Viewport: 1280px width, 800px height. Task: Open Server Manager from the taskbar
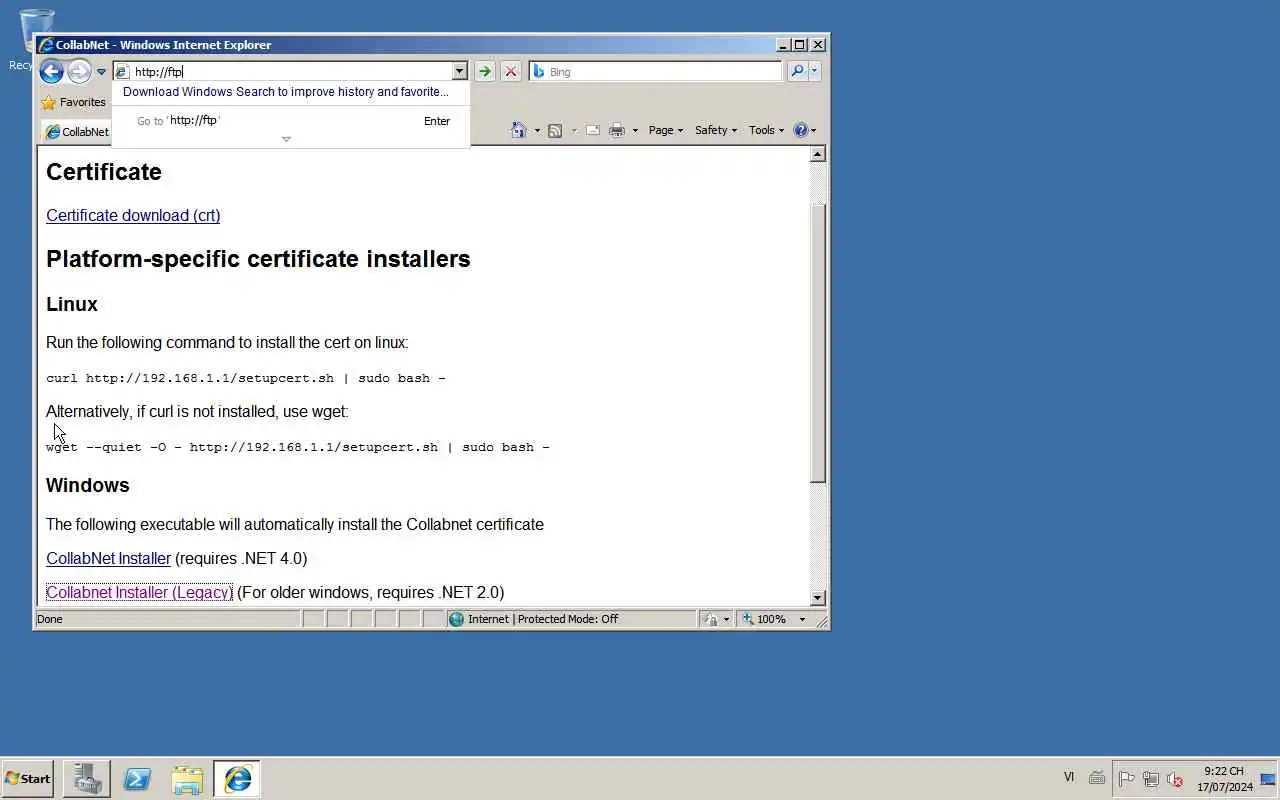coord(87,779)
